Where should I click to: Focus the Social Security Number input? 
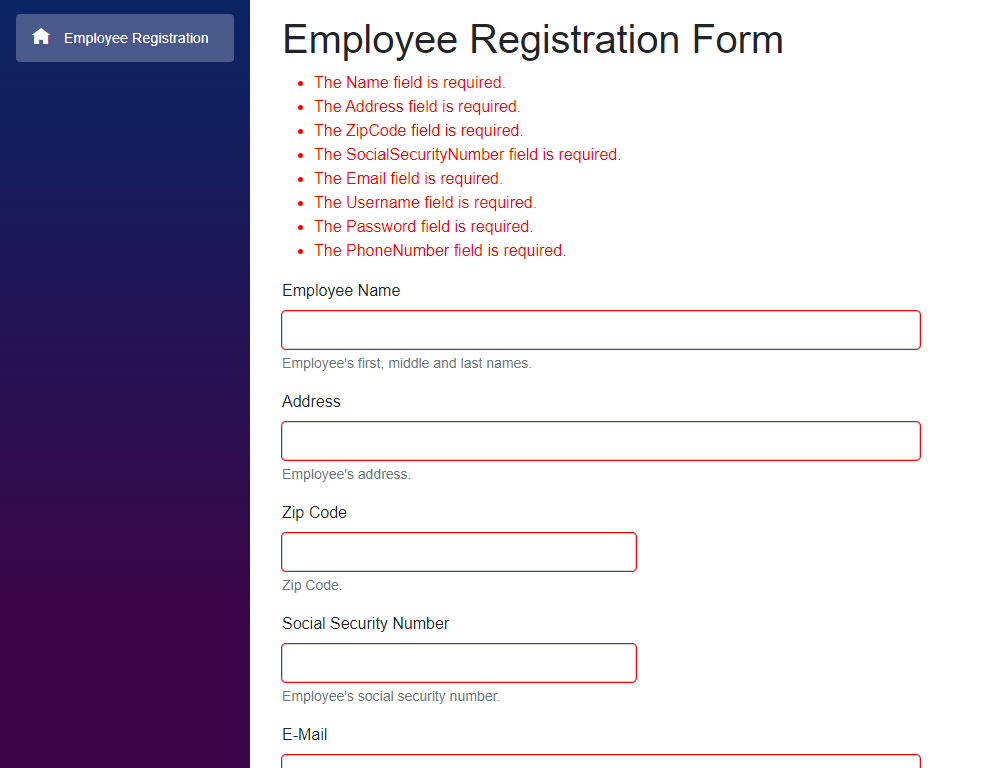[x=458, y=663]
